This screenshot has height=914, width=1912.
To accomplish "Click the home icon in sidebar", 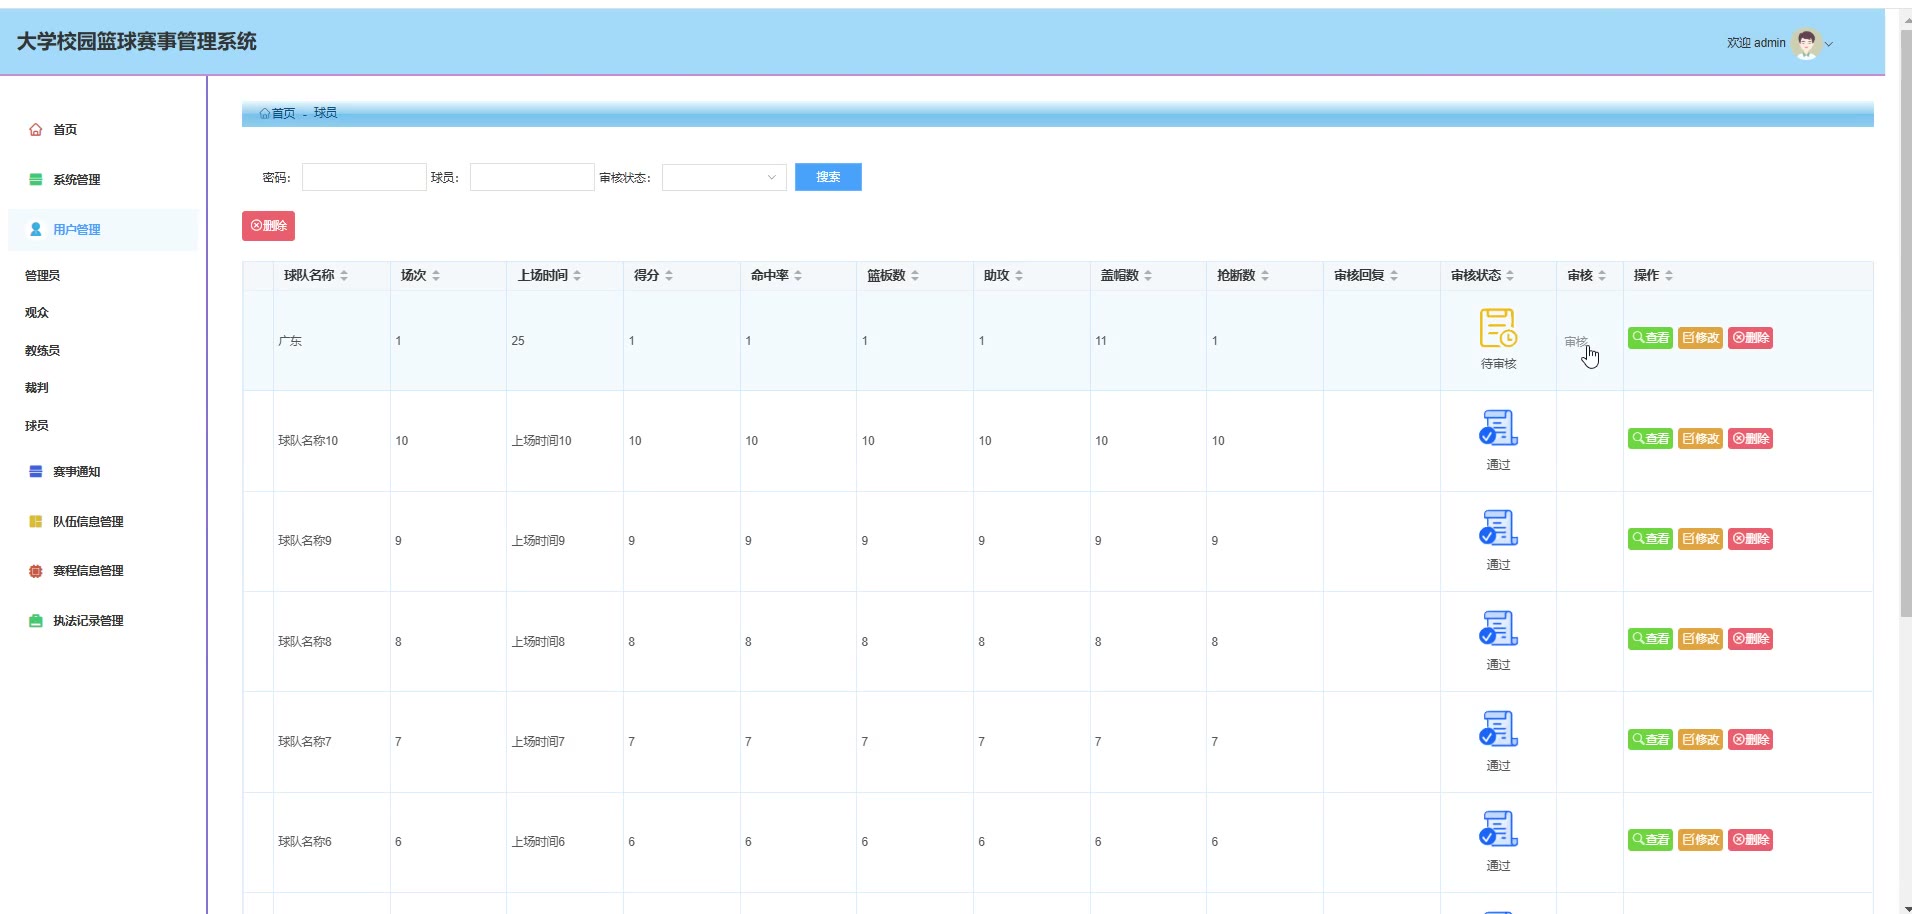I will tap(36, 130).
